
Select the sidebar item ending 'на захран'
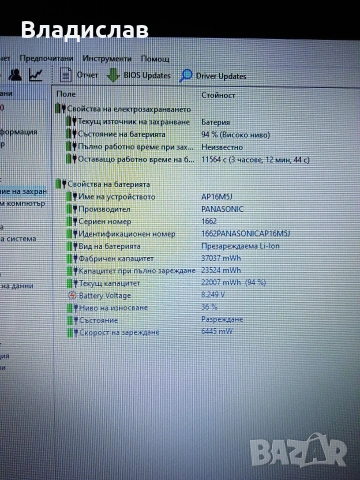23,192
